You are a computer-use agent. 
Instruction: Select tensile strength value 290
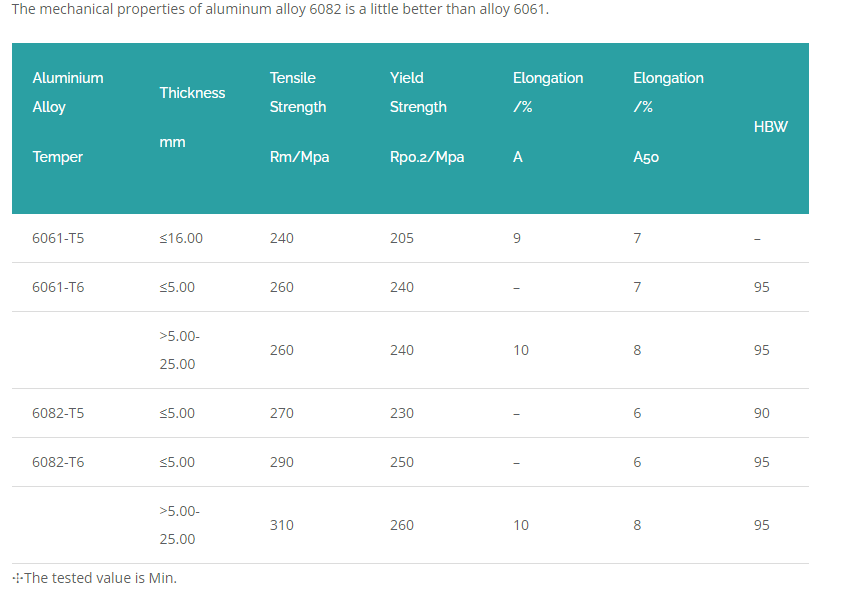tap(281, 462)
